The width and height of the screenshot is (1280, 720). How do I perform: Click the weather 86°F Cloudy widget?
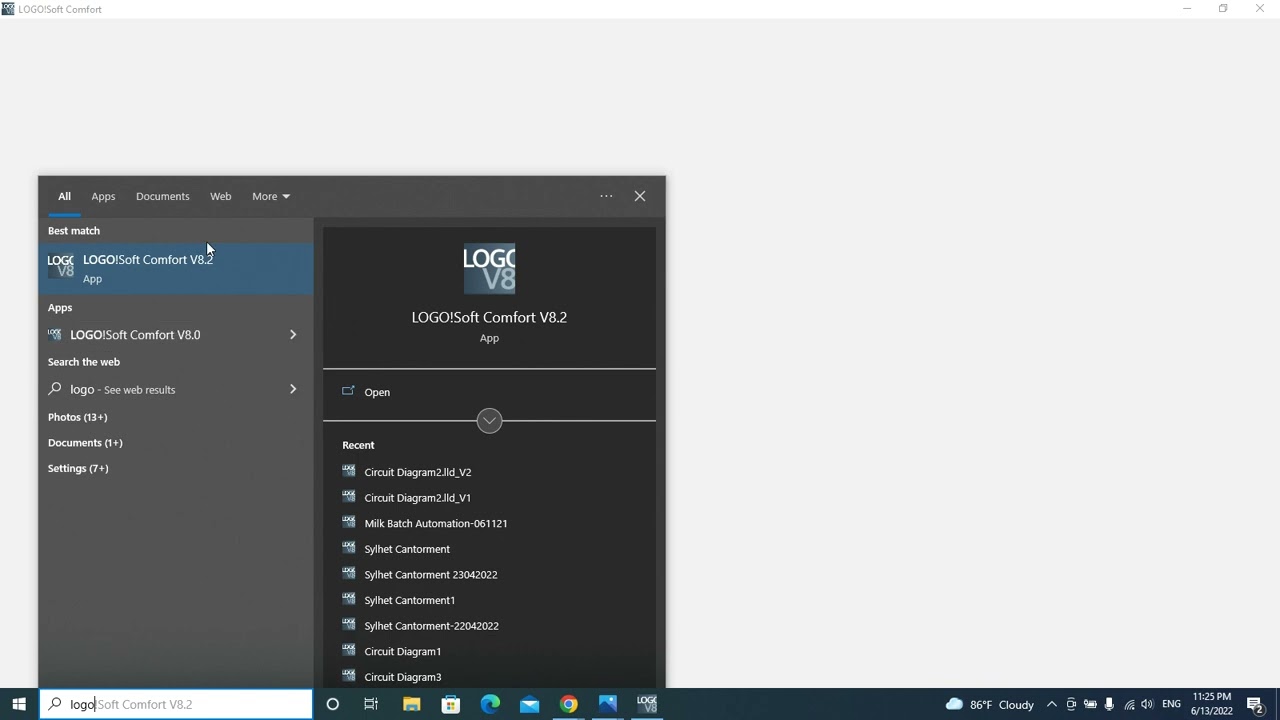[x=989, y=704]
